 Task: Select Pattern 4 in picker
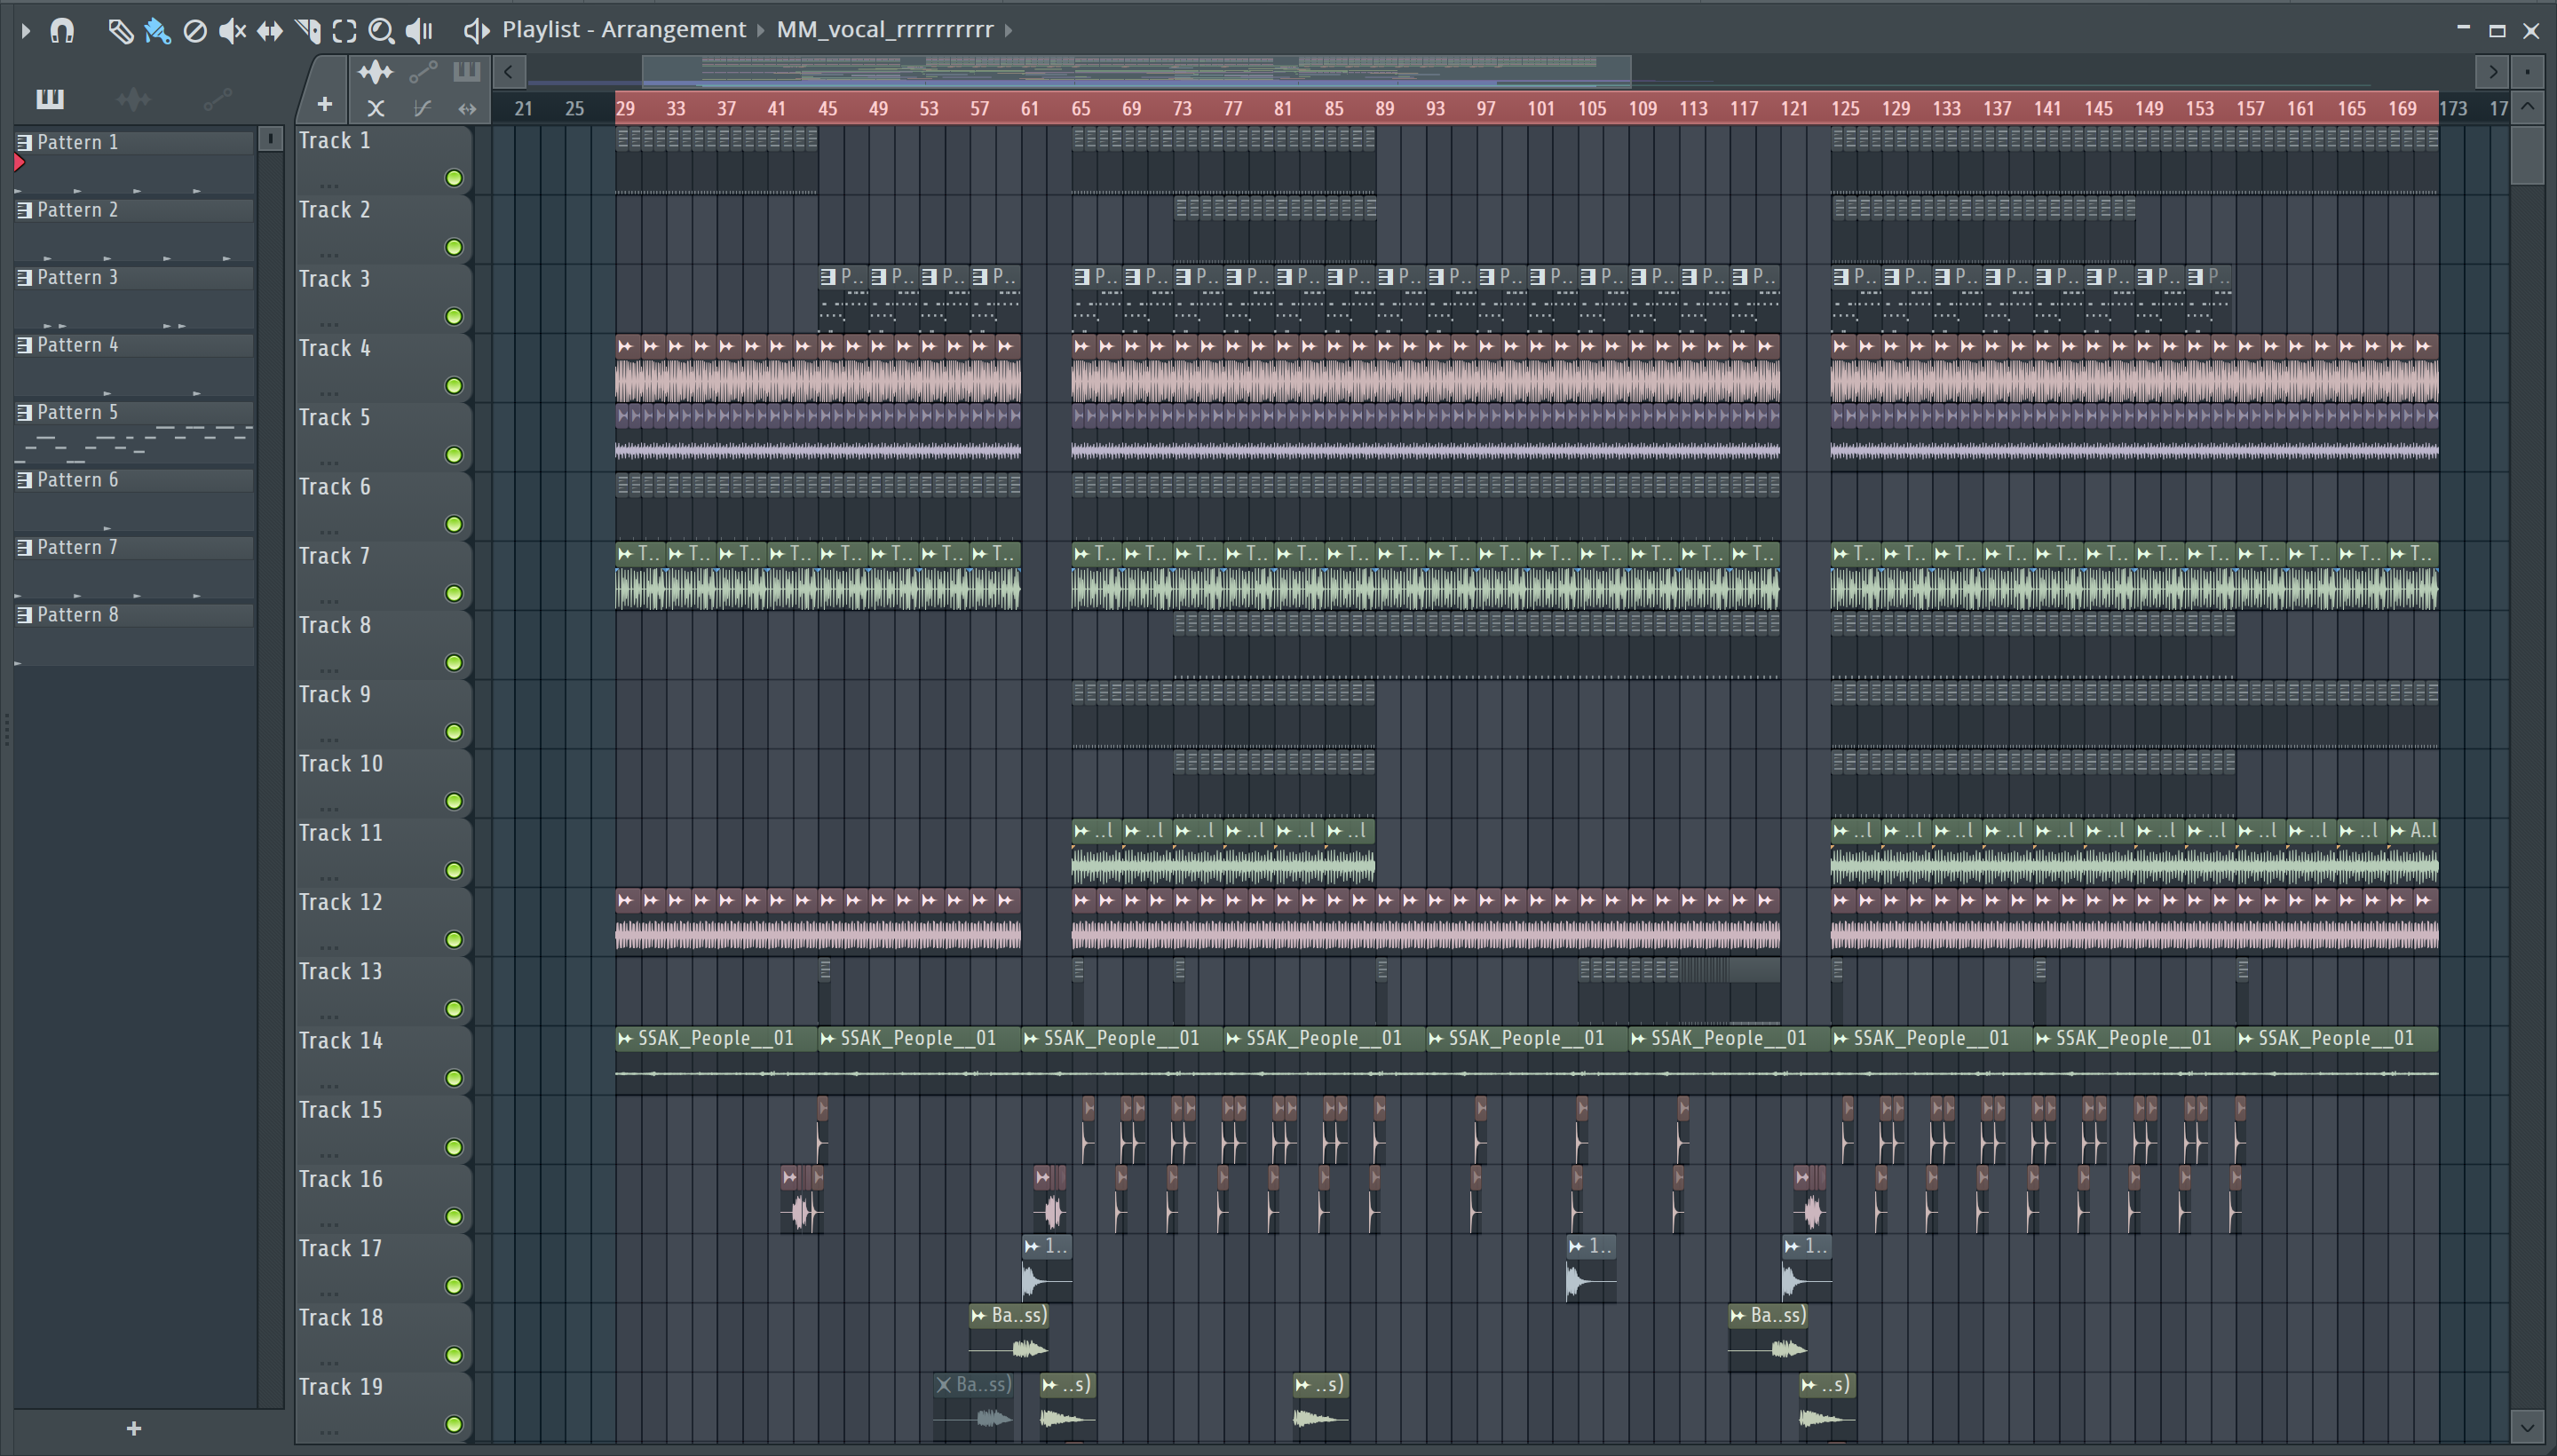(134, 345)
